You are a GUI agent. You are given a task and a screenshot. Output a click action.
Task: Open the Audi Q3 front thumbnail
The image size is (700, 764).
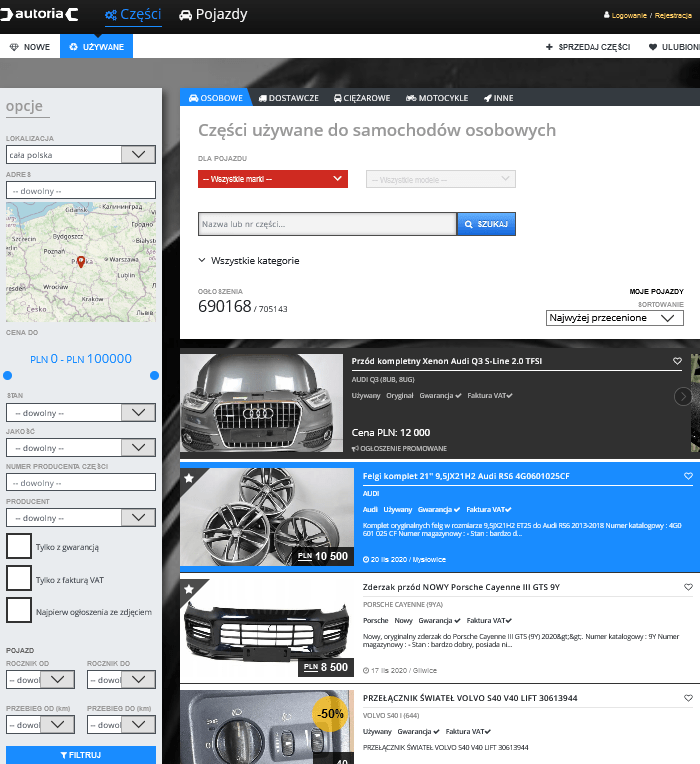click(x=262, y=403)
